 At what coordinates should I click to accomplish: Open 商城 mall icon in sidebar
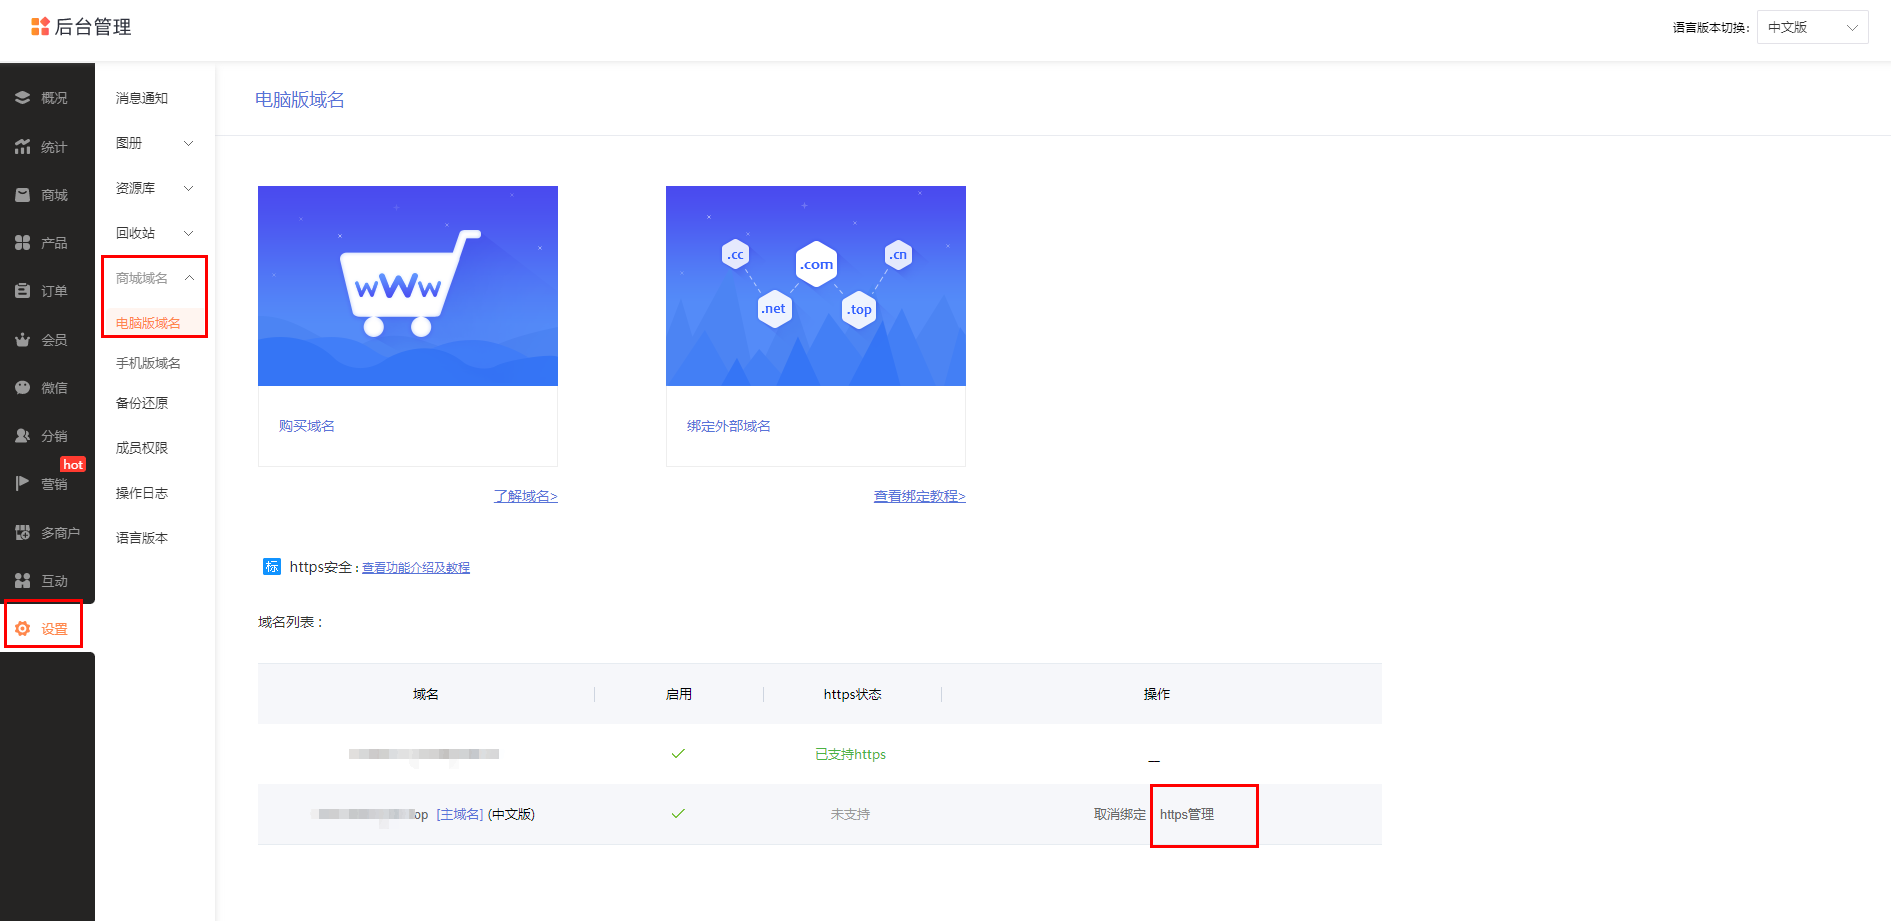click(x=22, y=195)
